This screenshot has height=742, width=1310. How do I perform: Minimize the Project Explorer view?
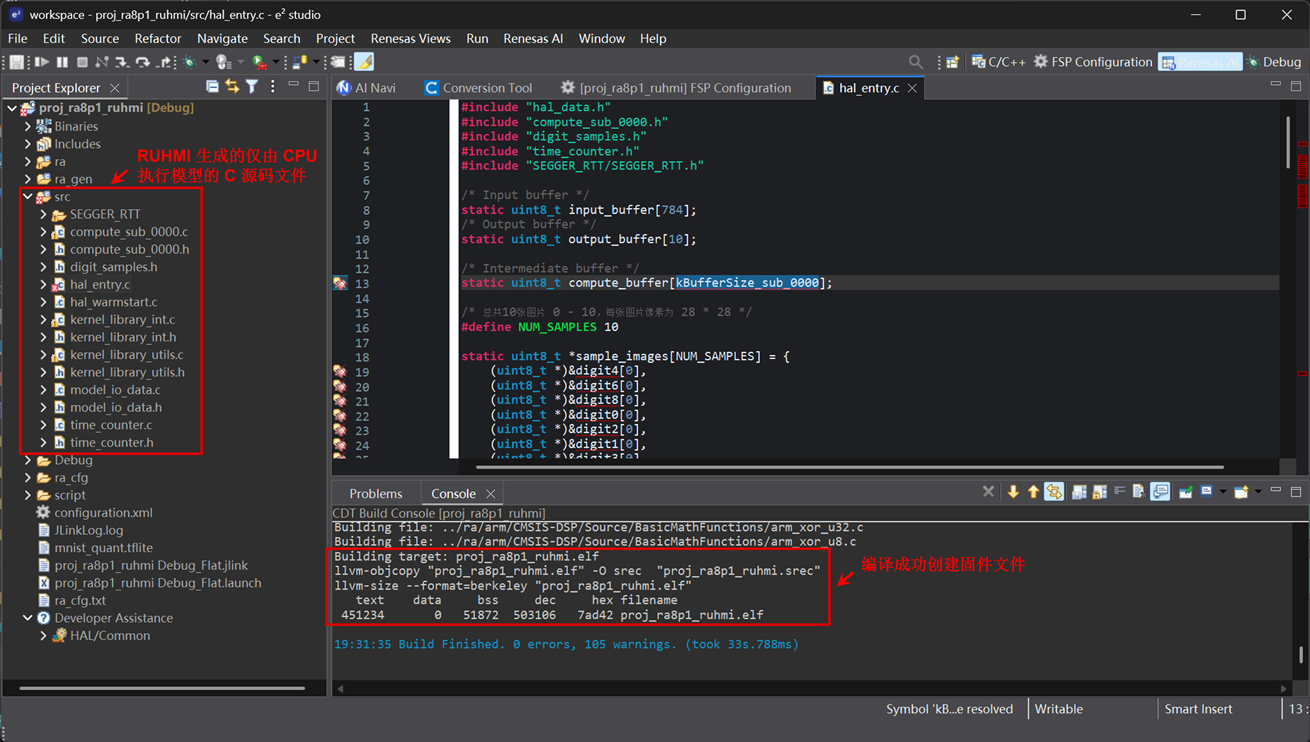coord(294,85)
